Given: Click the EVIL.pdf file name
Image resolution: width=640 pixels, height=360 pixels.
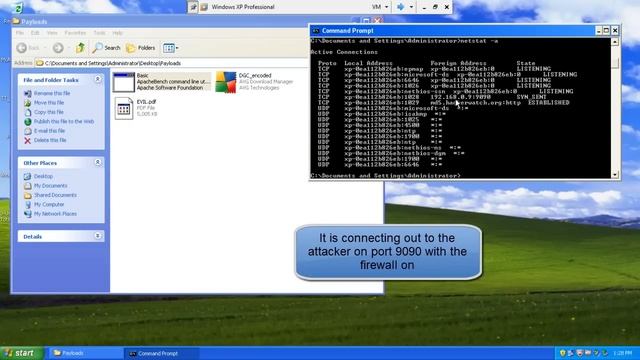Looking at the screenshot, I should [146, 102].
